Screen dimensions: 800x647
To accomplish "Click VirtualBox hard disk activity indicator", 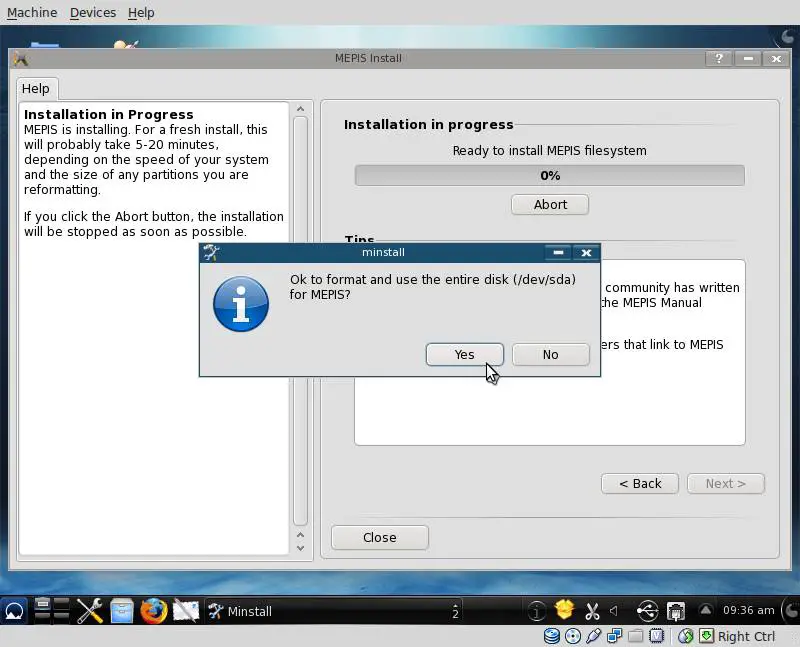I will [x=552, y=636].
